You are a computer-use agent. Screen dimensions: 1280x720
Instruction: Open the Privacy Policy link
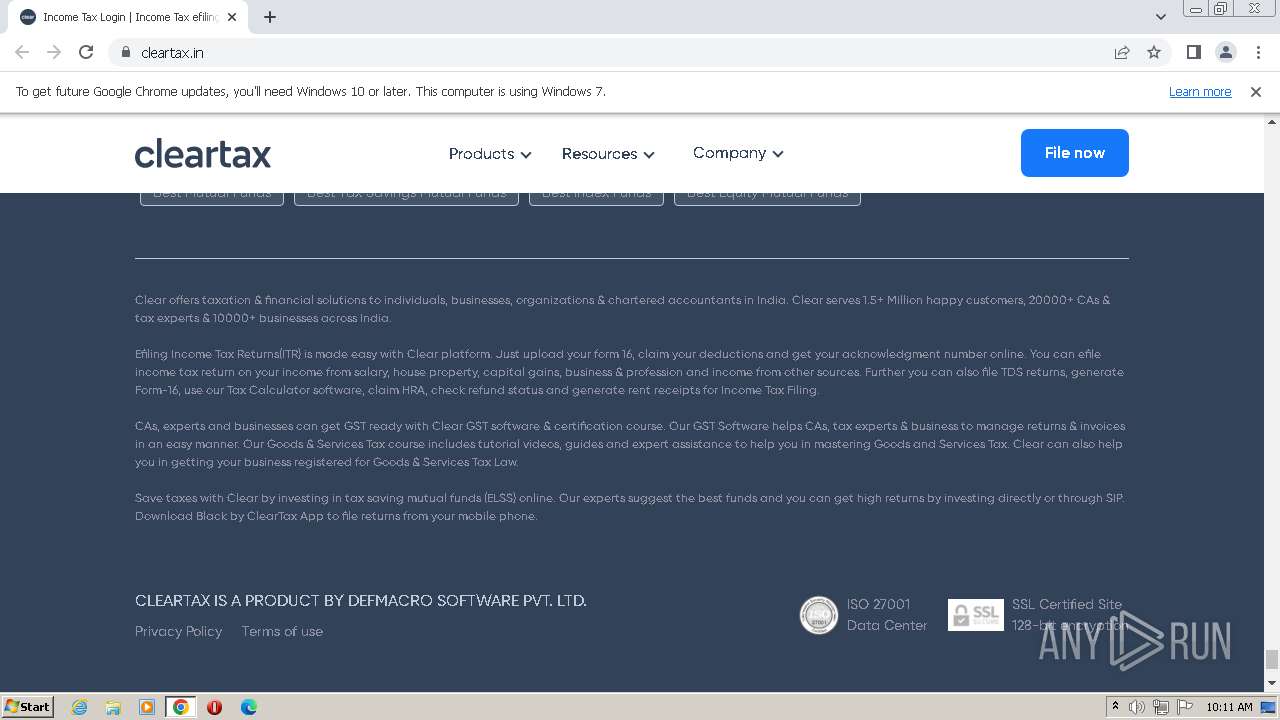[179, 631]
